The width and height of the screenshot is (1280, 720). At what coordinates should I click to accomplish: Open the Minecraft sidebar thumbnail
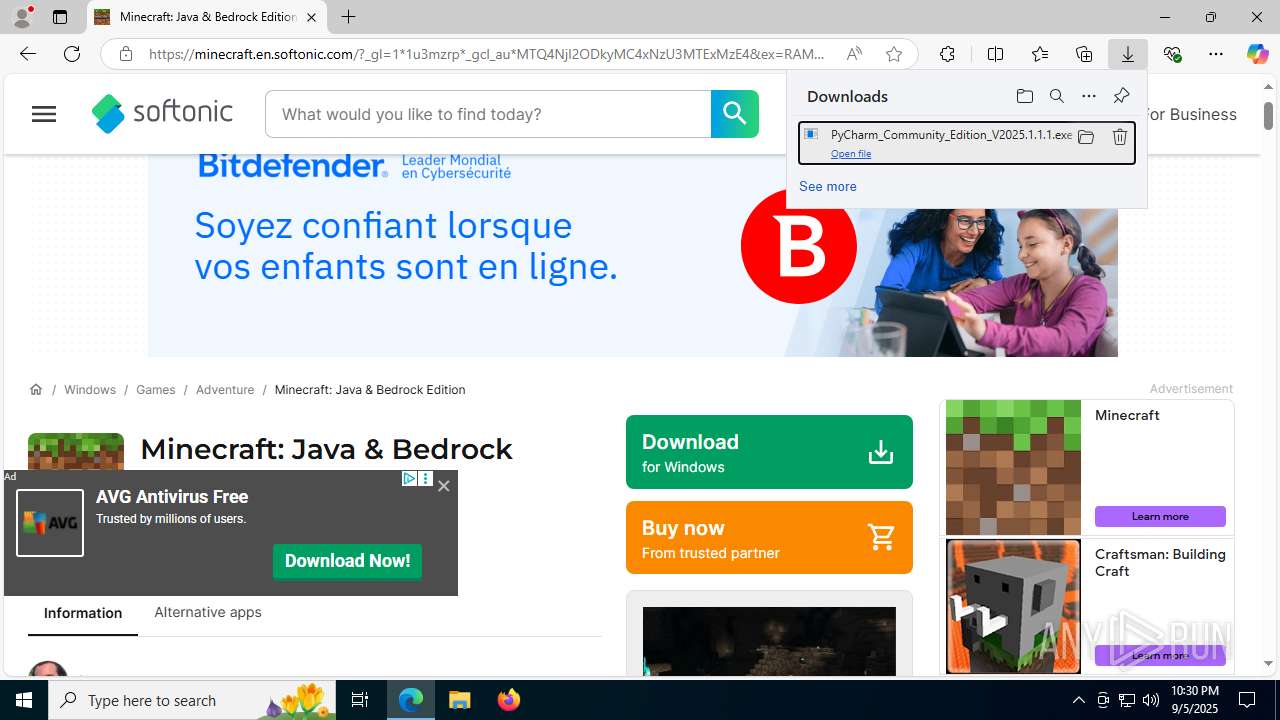[1013, 467]
